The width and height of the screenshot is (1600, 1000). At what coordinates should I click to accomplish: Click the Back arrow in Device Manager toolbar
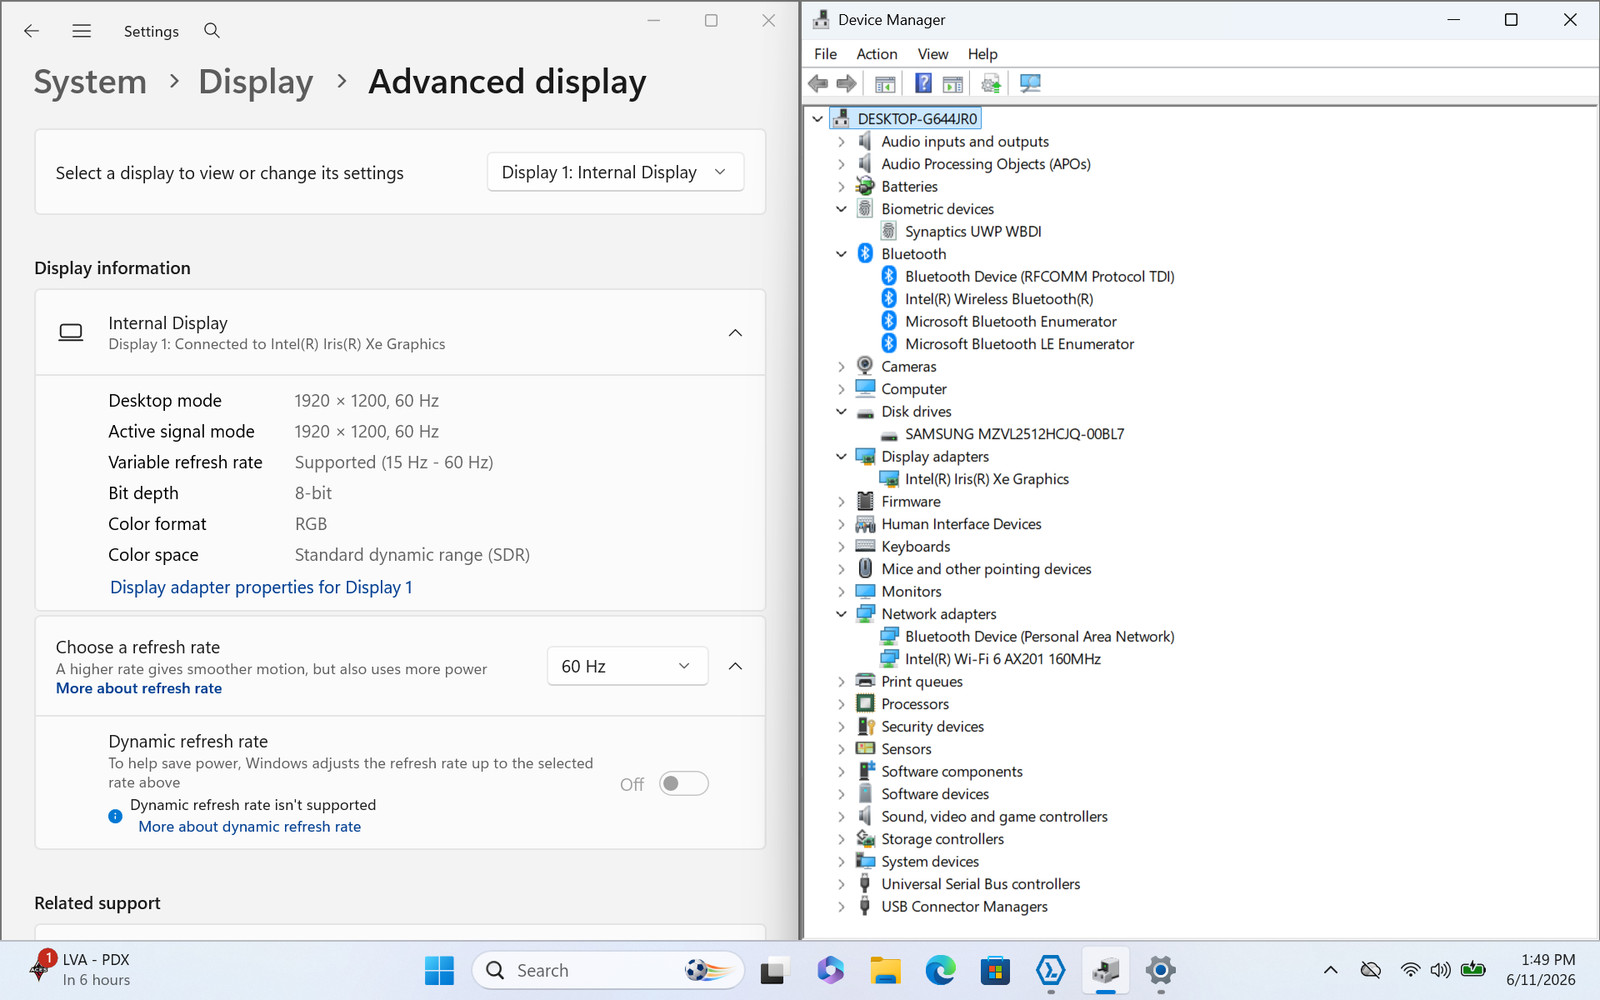(x=818, y=84)
